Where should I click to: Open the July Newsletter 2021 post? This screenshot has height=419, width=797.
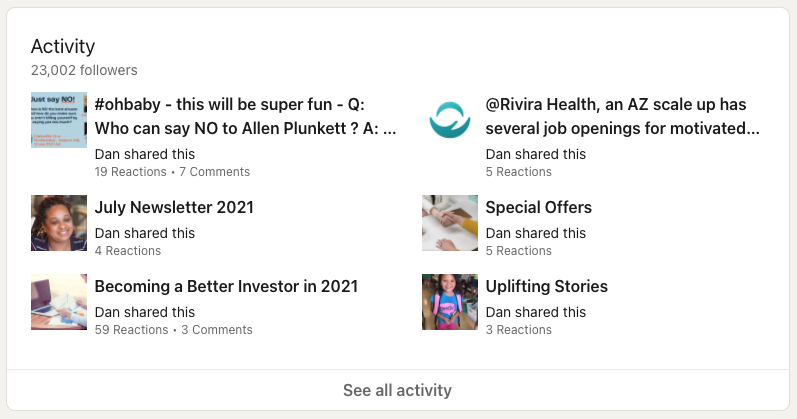(x=174, y=207)
